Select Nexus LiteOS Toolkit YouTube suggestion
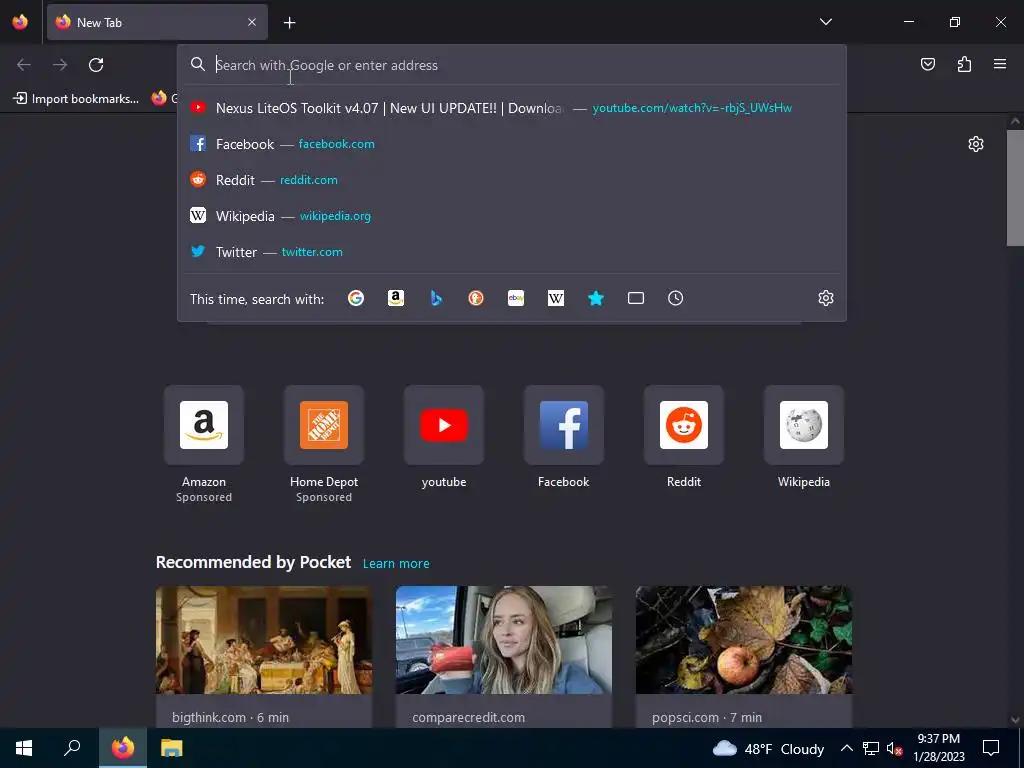This screenshot has height=768, width=1024. coord(512,108)
